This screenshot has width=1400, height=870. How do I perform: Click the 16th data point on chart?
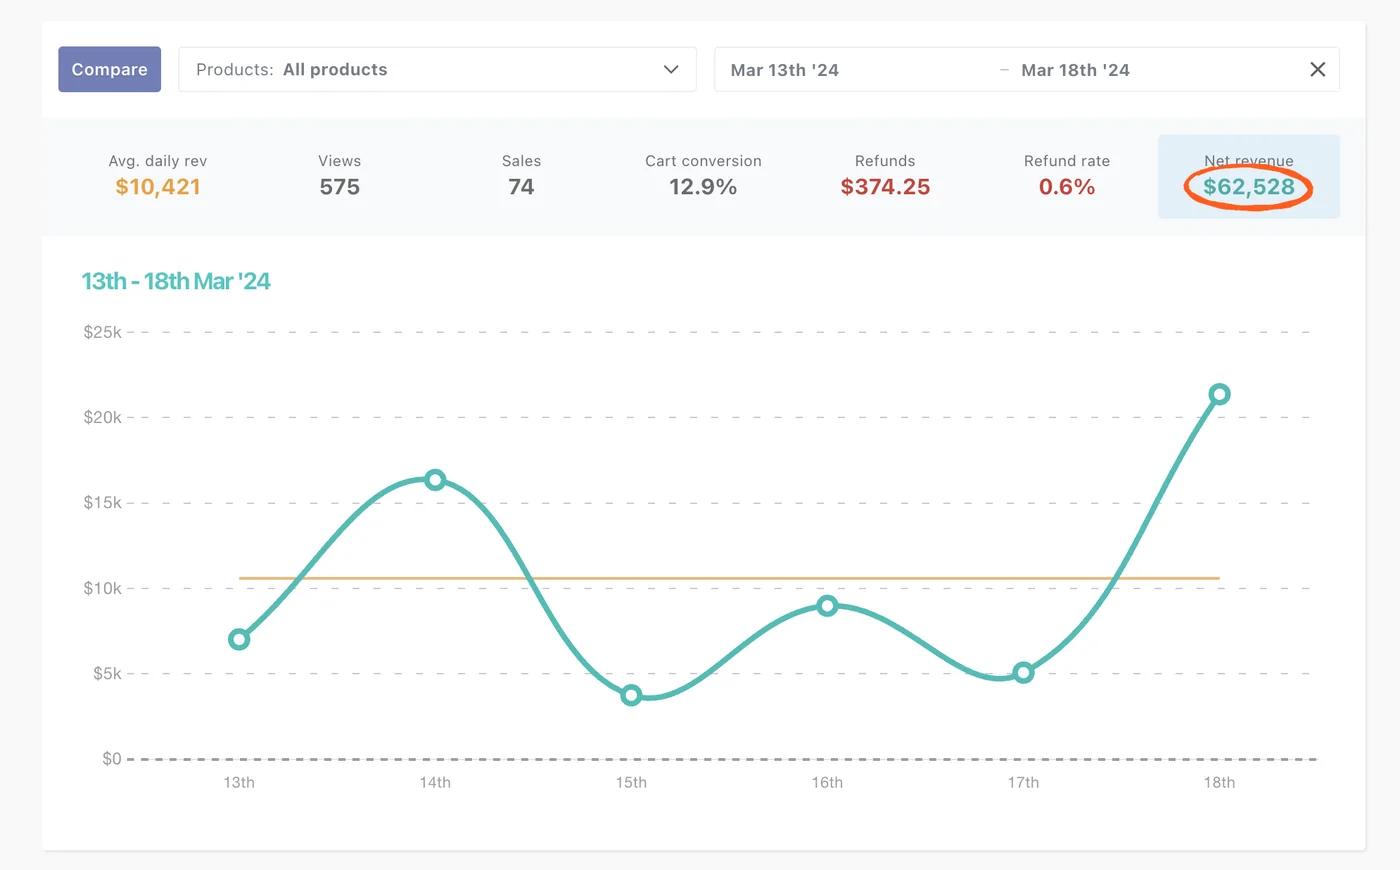point(827,606)
